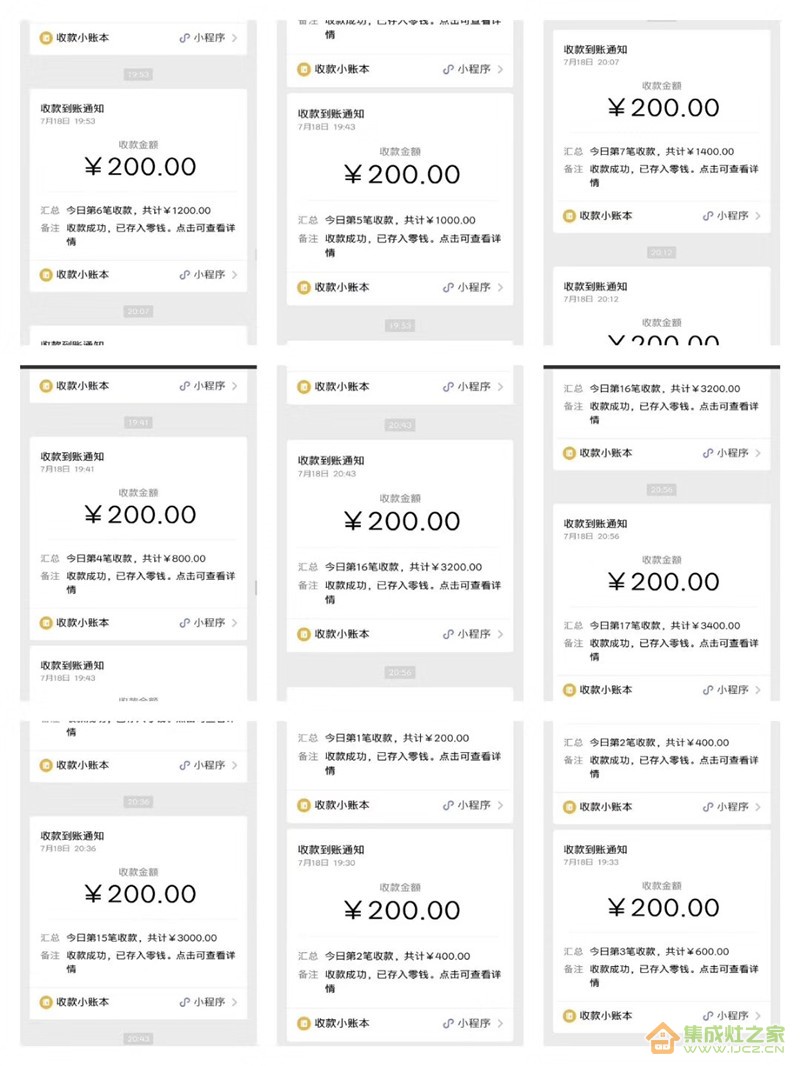Viewport: 800px width, 1066px height.
Task: Expand chevron arrow beside 小程序 under ¥1200.00 card
Action: pos(234,275)
